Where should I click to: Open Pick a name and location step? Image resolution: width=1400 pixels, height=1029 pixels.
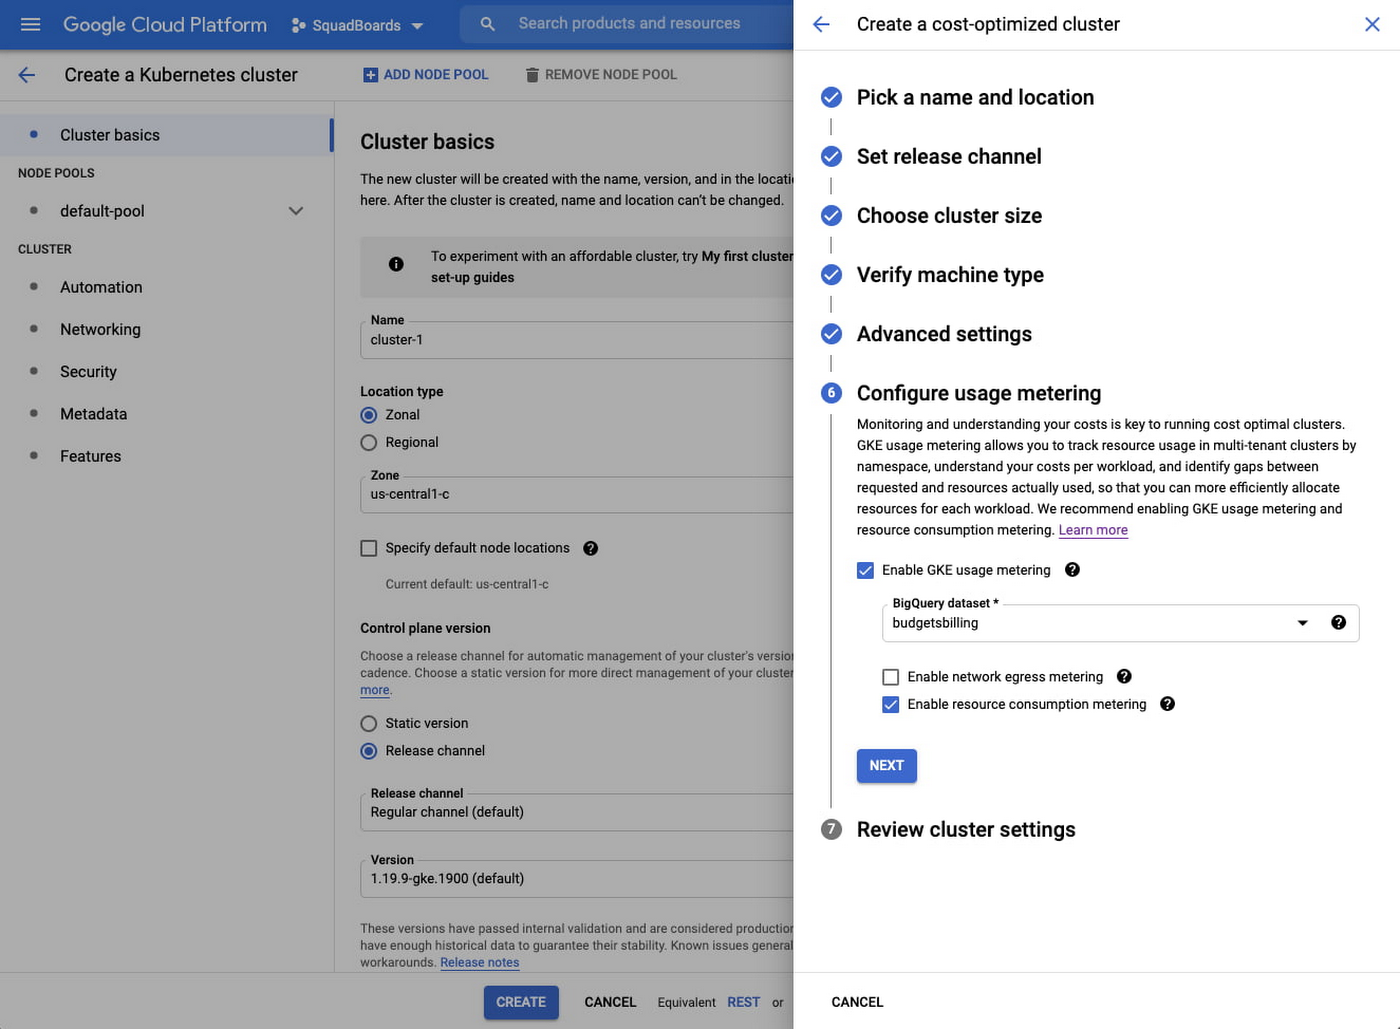tap(975, 97)
